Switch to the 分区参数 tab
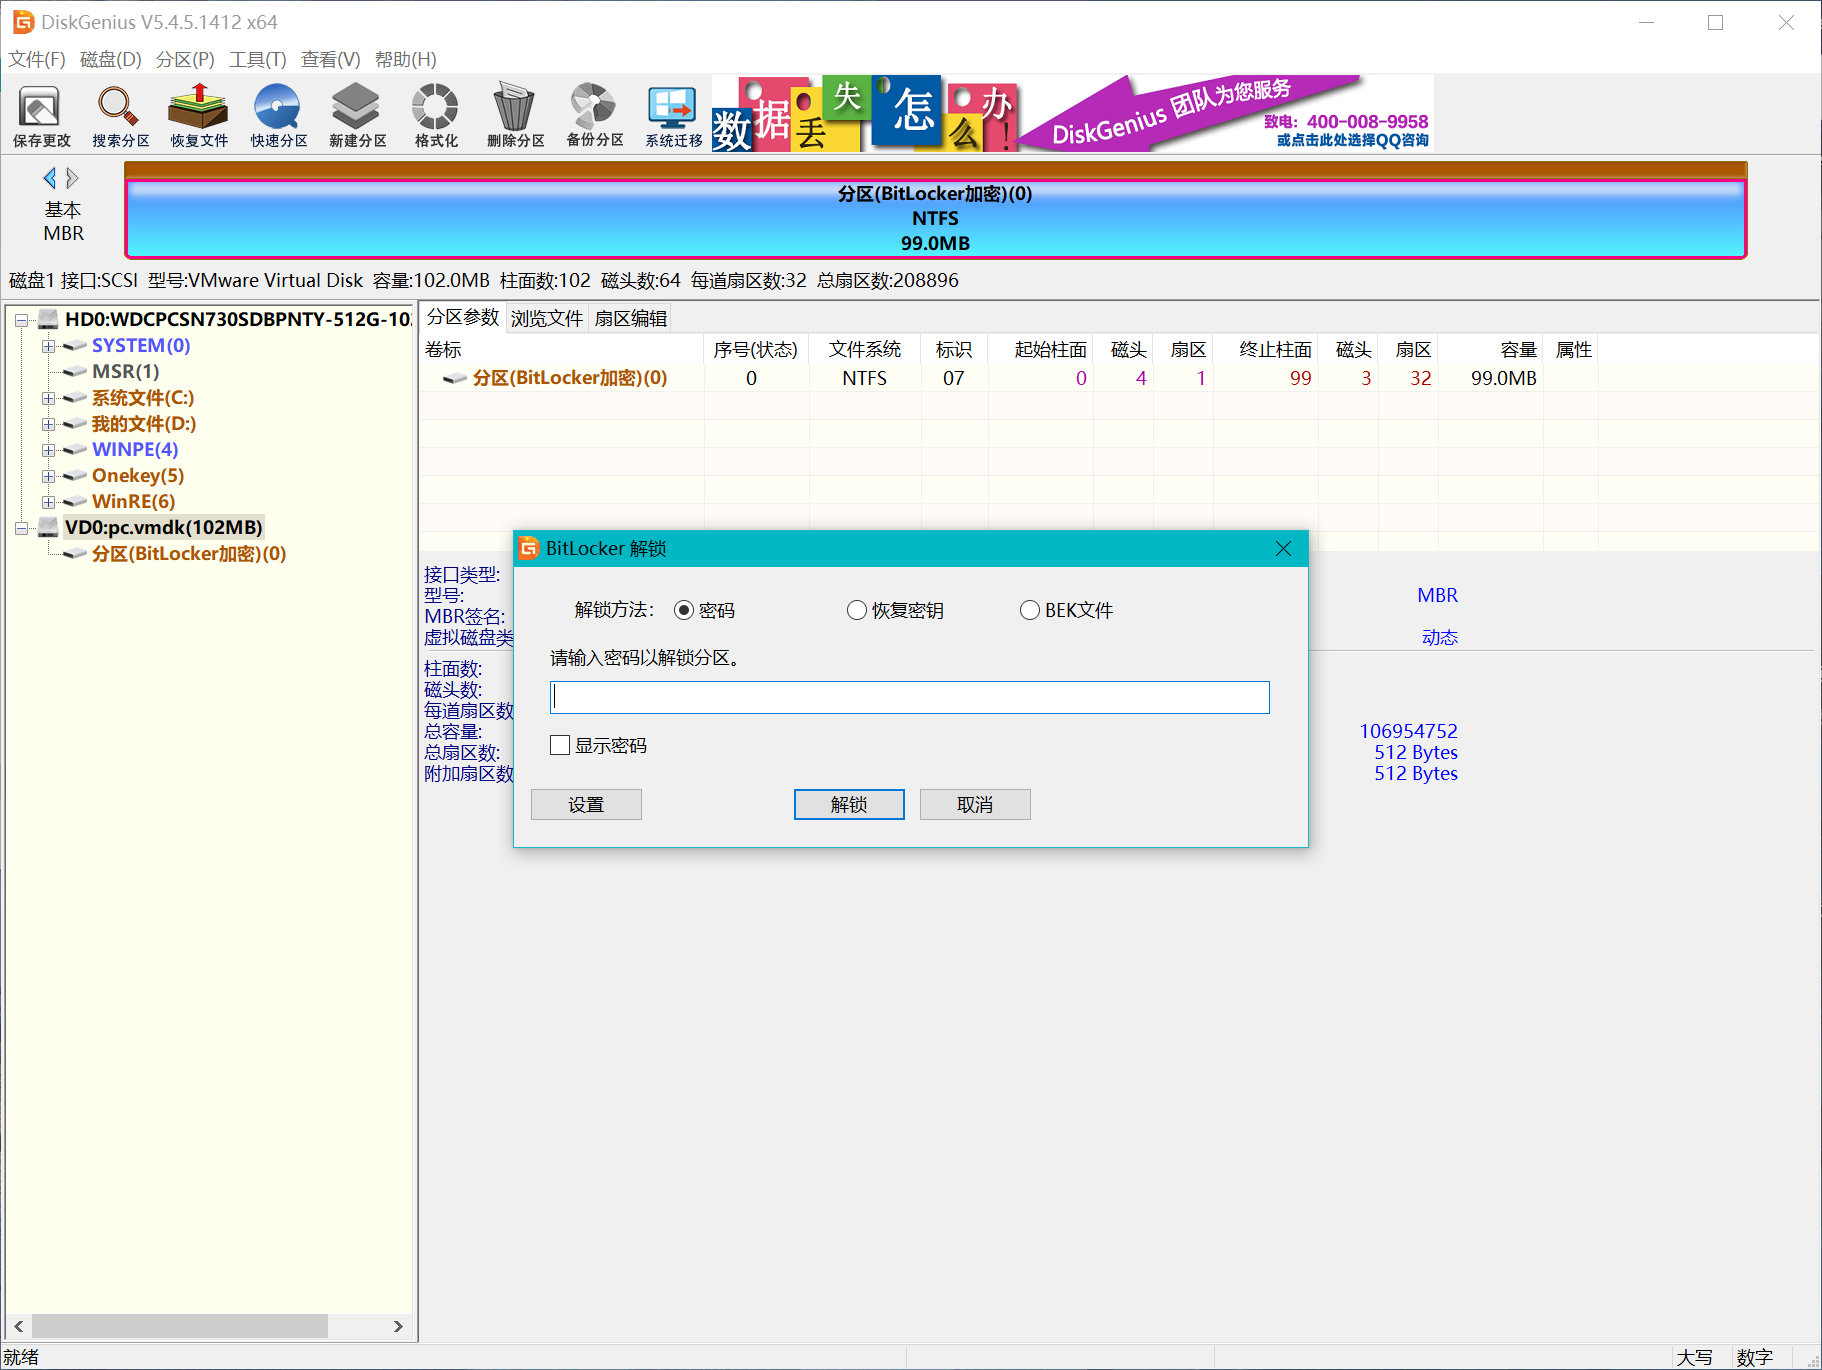This screenshot has height=1370, width=1822. (463, 317)
